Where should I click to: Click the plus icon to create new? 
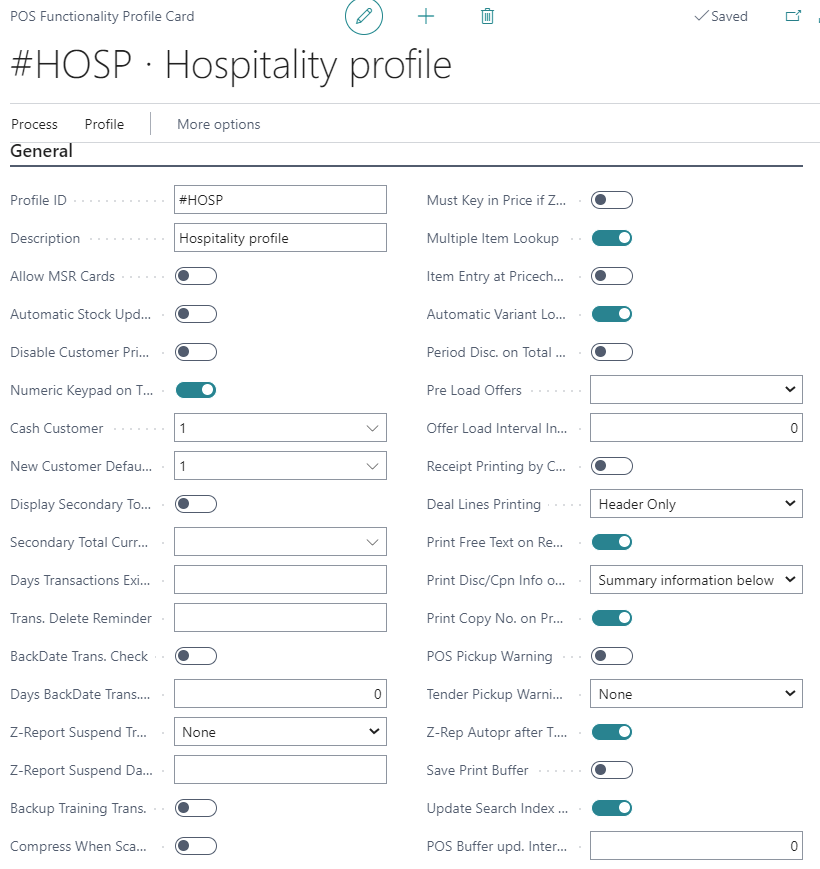click(426, 16)
